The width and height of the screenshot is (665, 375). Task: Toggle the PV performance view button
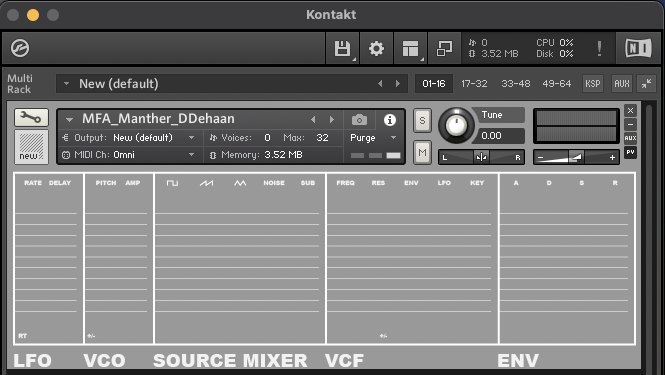tap(630, 152)
